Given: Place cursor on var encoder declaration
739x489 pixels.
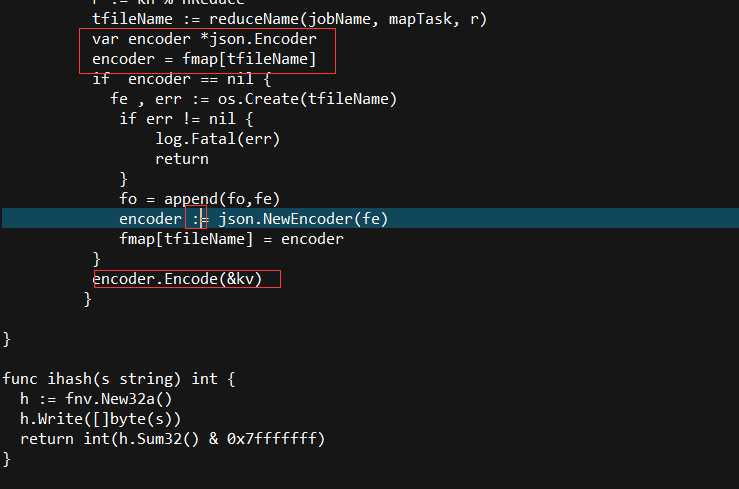Looking at the screenshot, I should [x=204, y=39].
